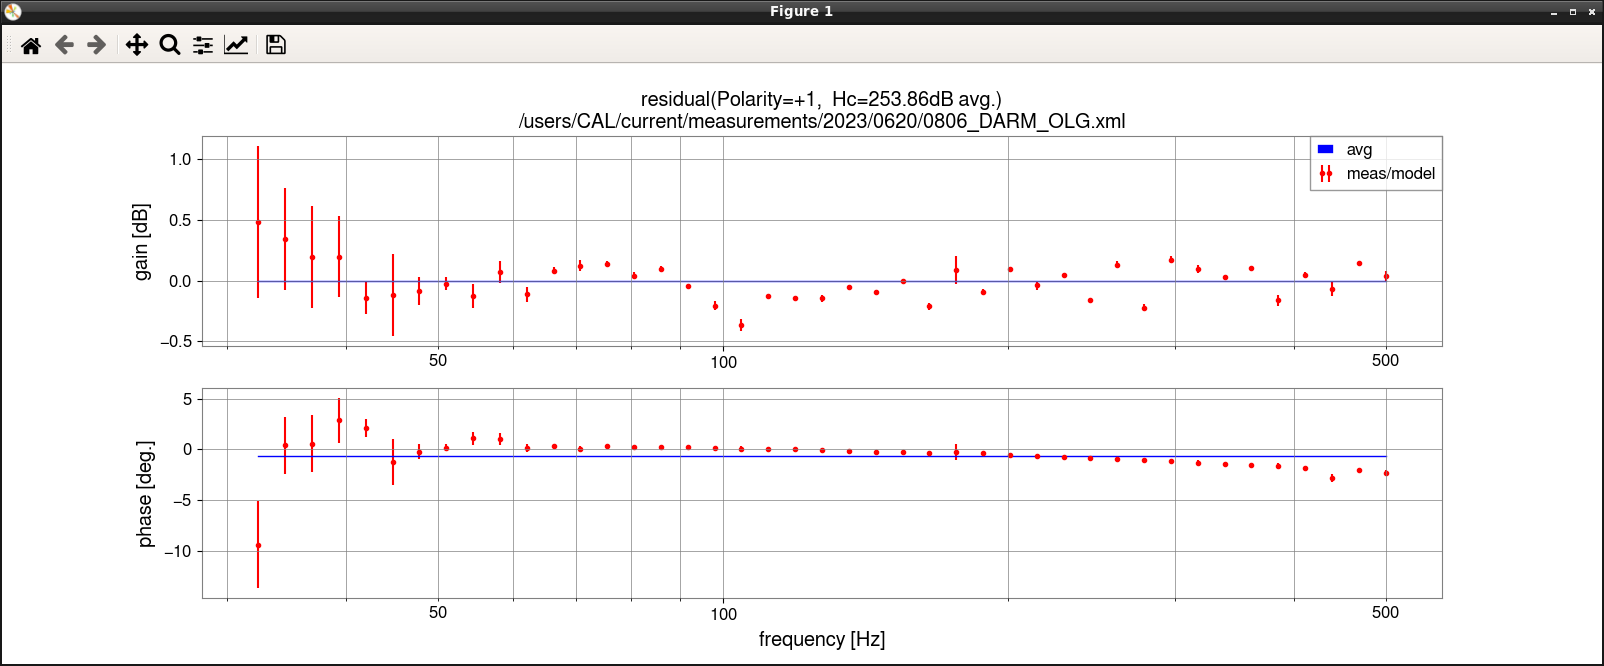The height and width of the screenshot is (666, 1604).
Task: Activate the Pan axes tool
Action: coord(137,45)
